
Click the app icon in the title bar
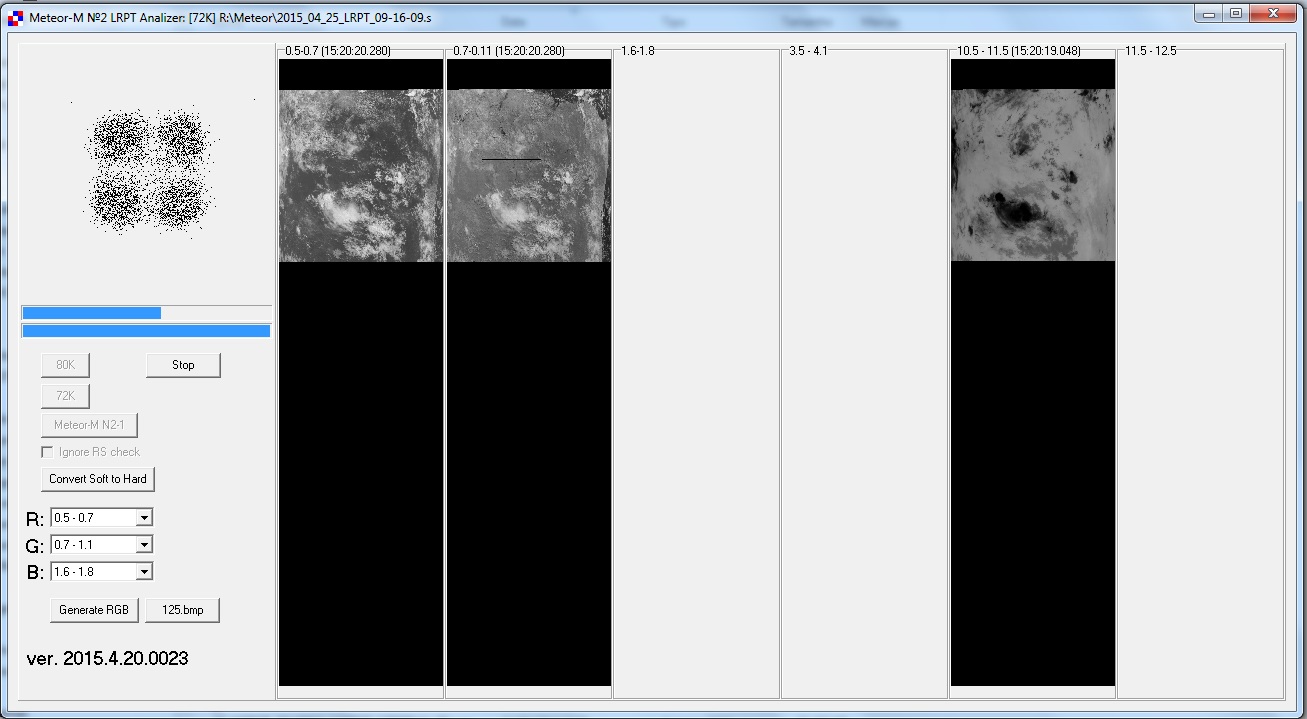point(15,18)
